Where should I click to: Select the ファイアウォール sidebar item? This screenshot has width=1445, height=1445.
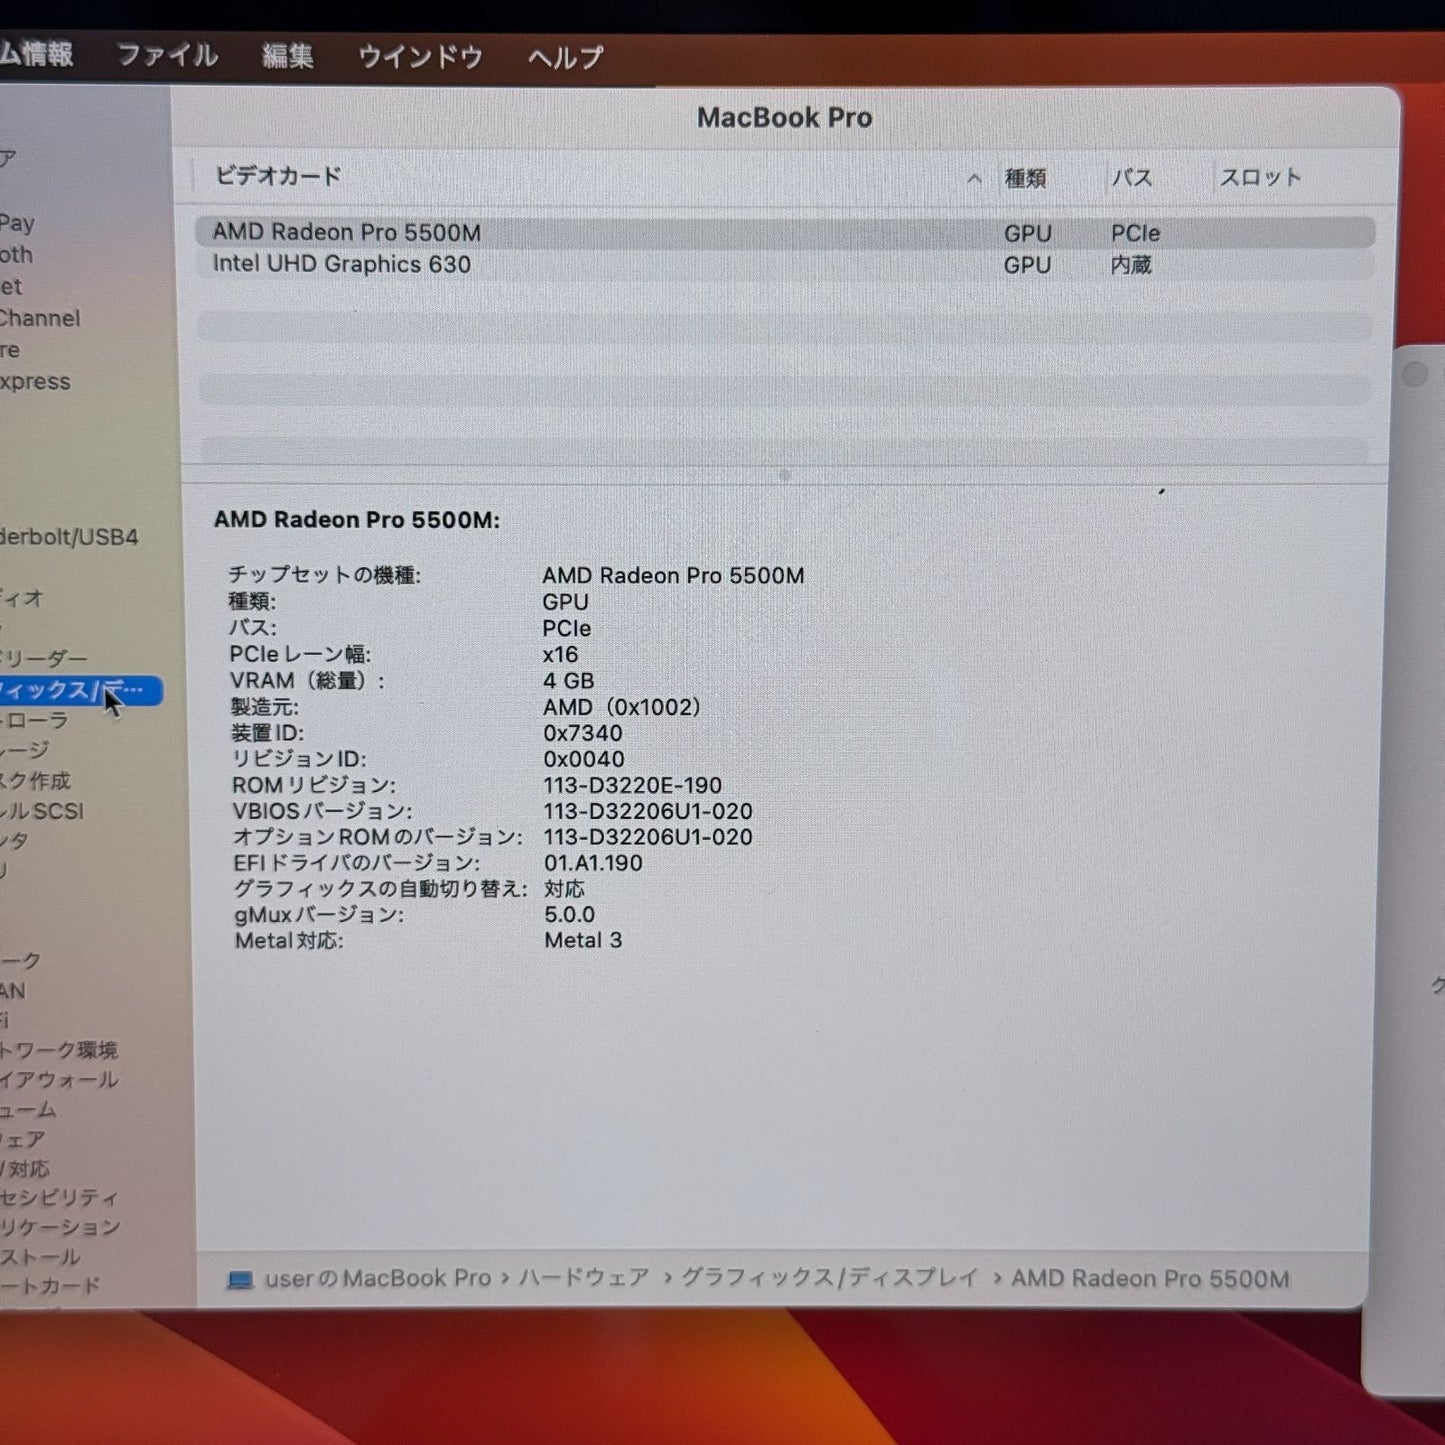click(59, 1079)
